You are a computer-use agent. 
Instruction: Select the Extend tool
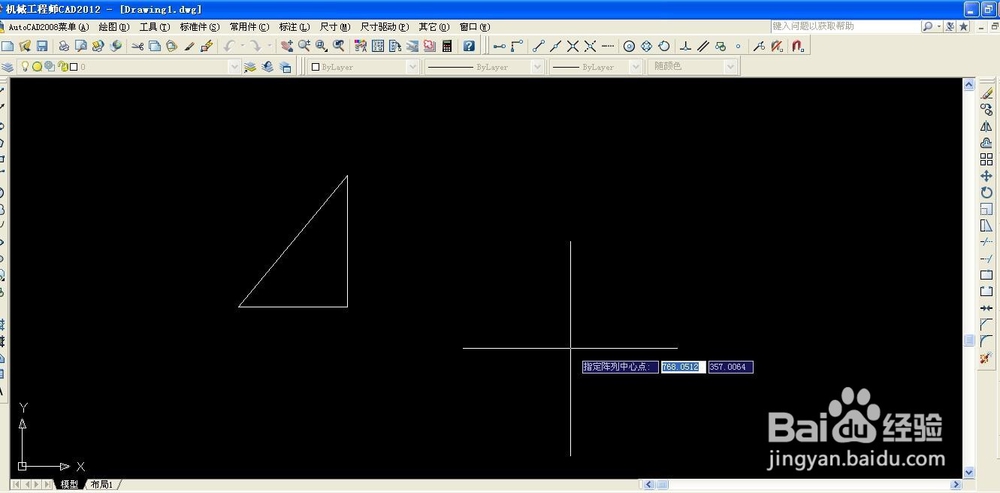click(987, 259)
